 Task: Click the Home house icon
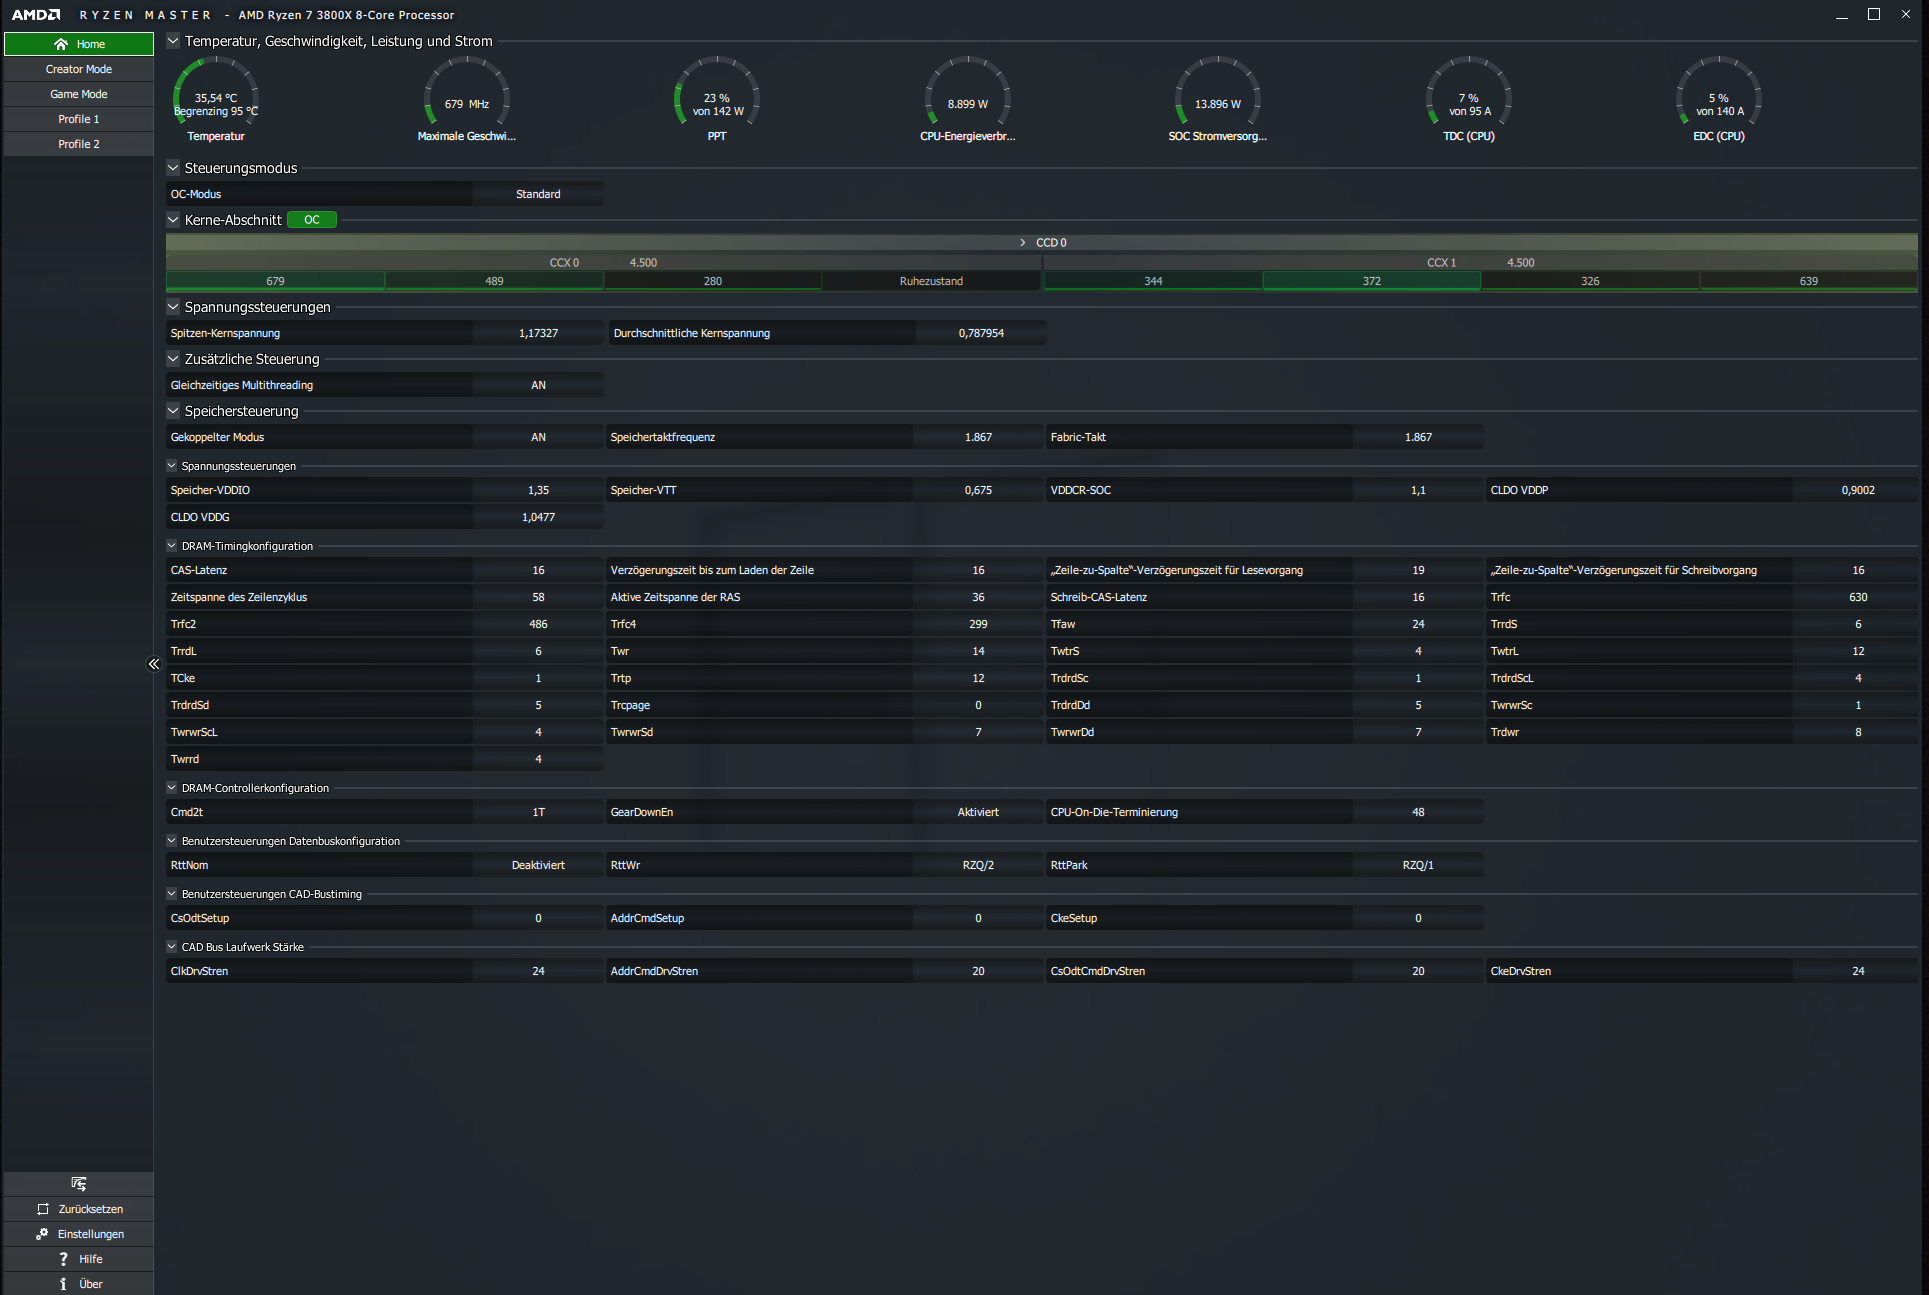pyautogui.click(x=61, y=44)
